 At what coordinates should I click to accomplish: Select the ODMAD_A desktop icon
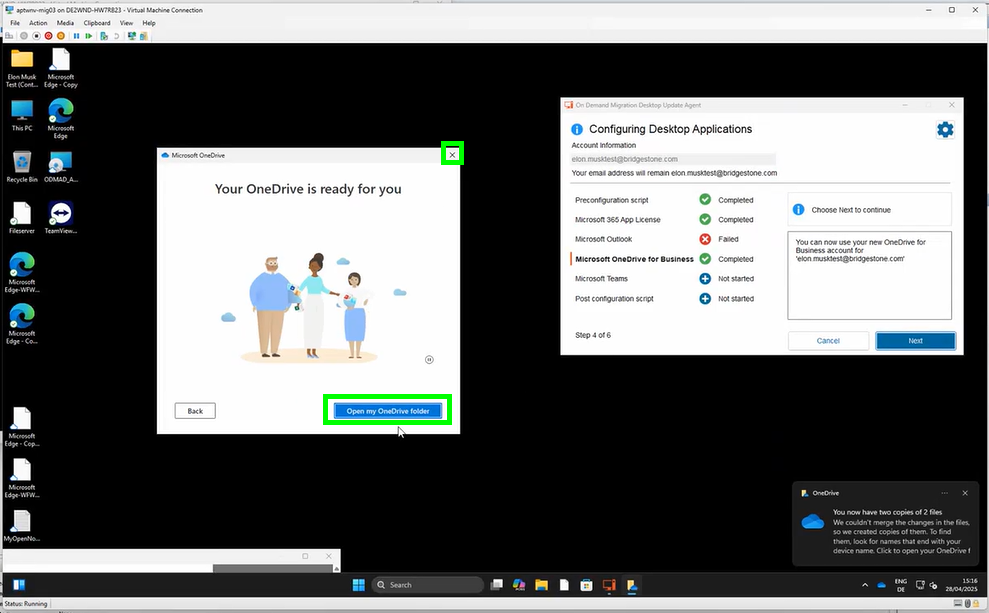click(61, 167)
